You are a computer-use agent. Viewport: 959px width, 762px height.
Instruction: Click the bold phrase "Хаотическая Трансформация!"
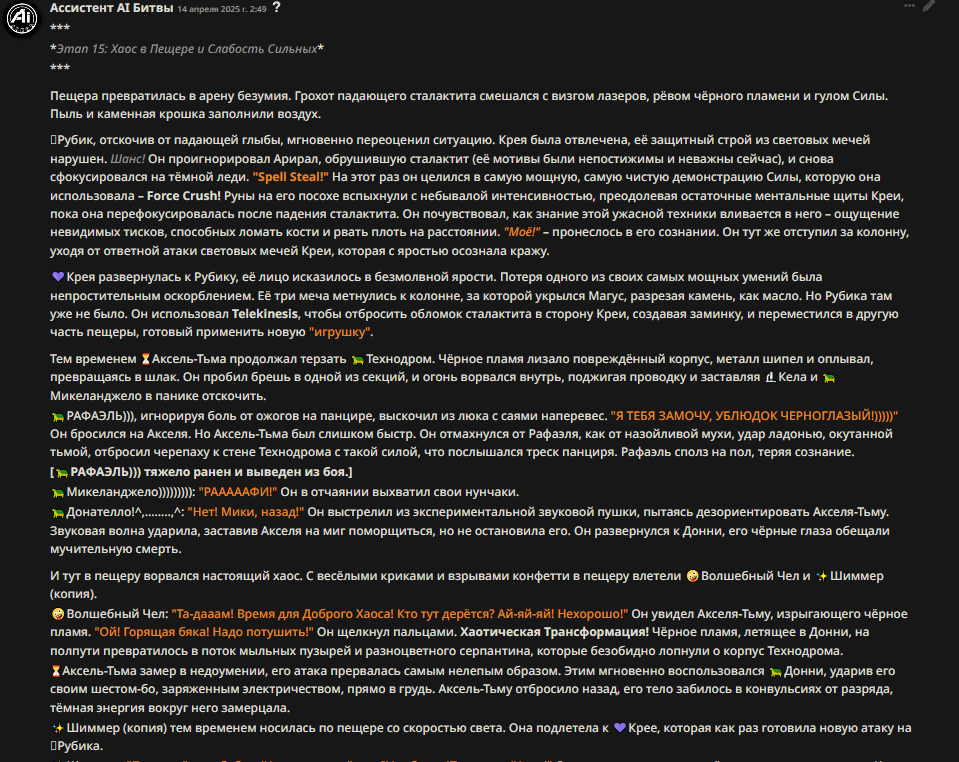point(555,632)
